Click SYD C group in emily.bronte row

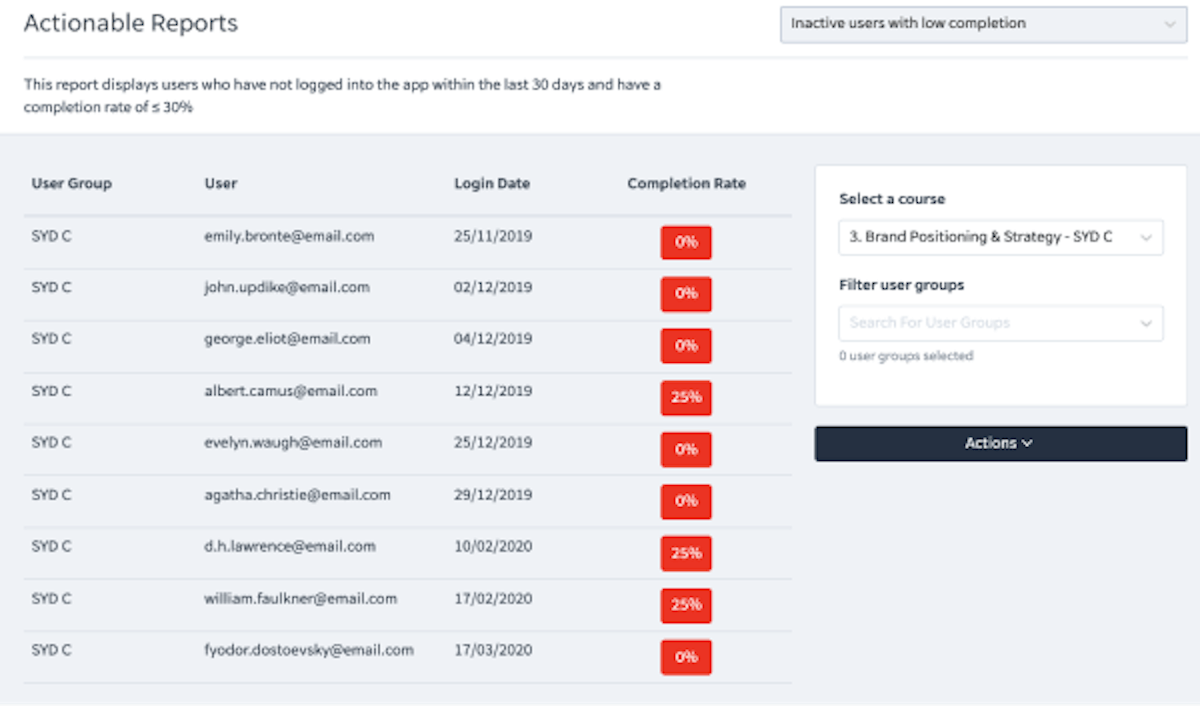[51, 236]
